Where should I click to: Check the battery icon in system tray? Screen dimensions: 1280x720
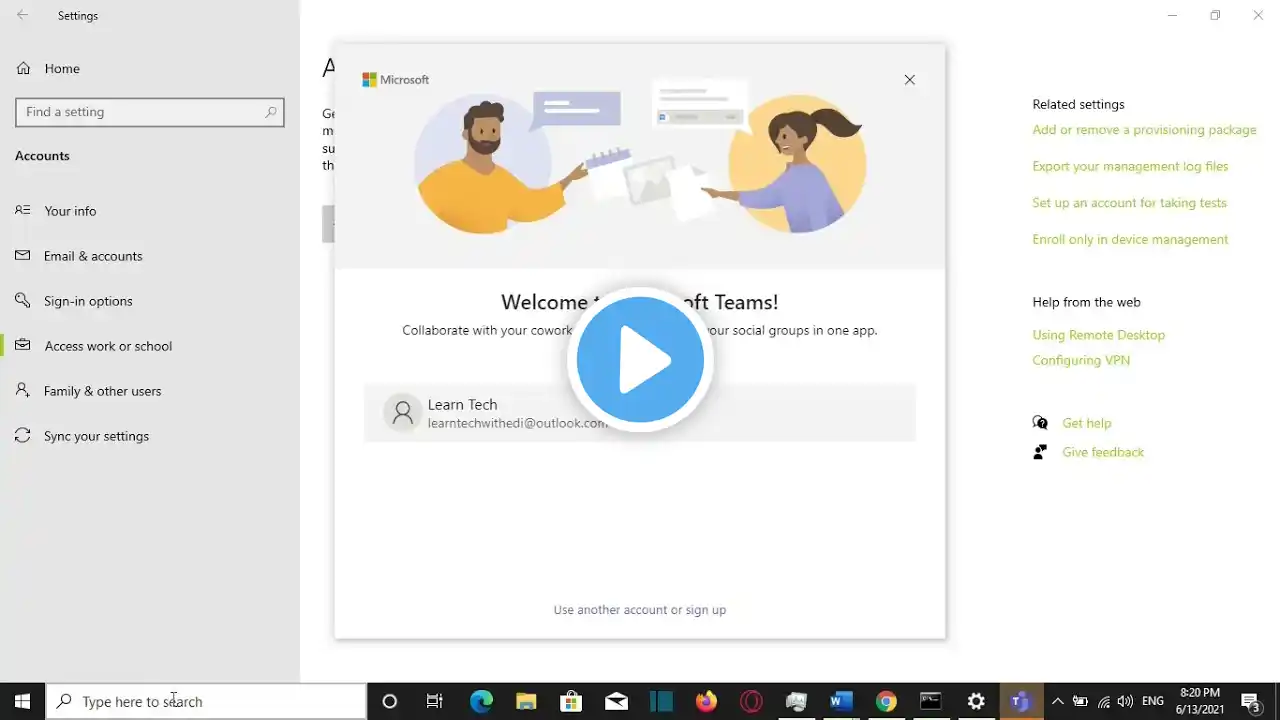click(x=1081, y=701)
